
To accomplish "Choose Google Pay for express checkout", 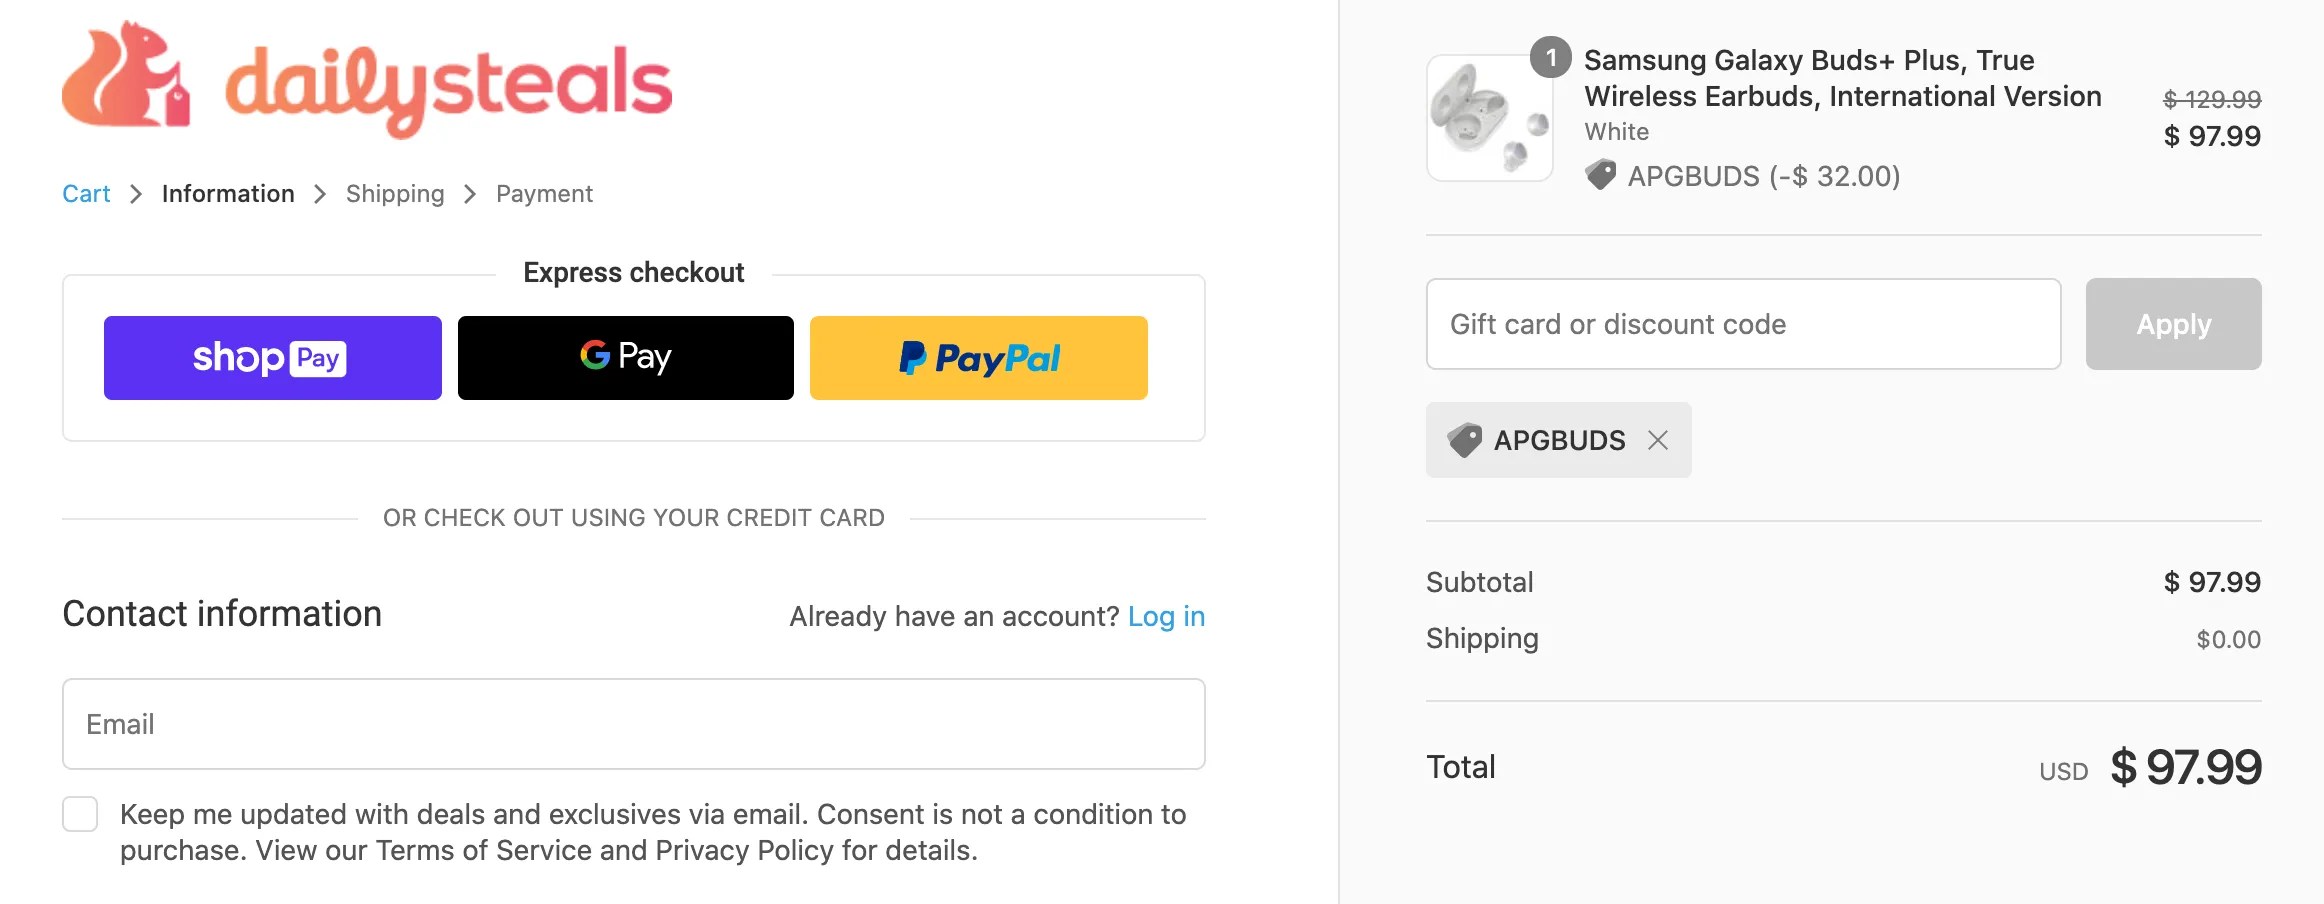I will coord(625,357).
